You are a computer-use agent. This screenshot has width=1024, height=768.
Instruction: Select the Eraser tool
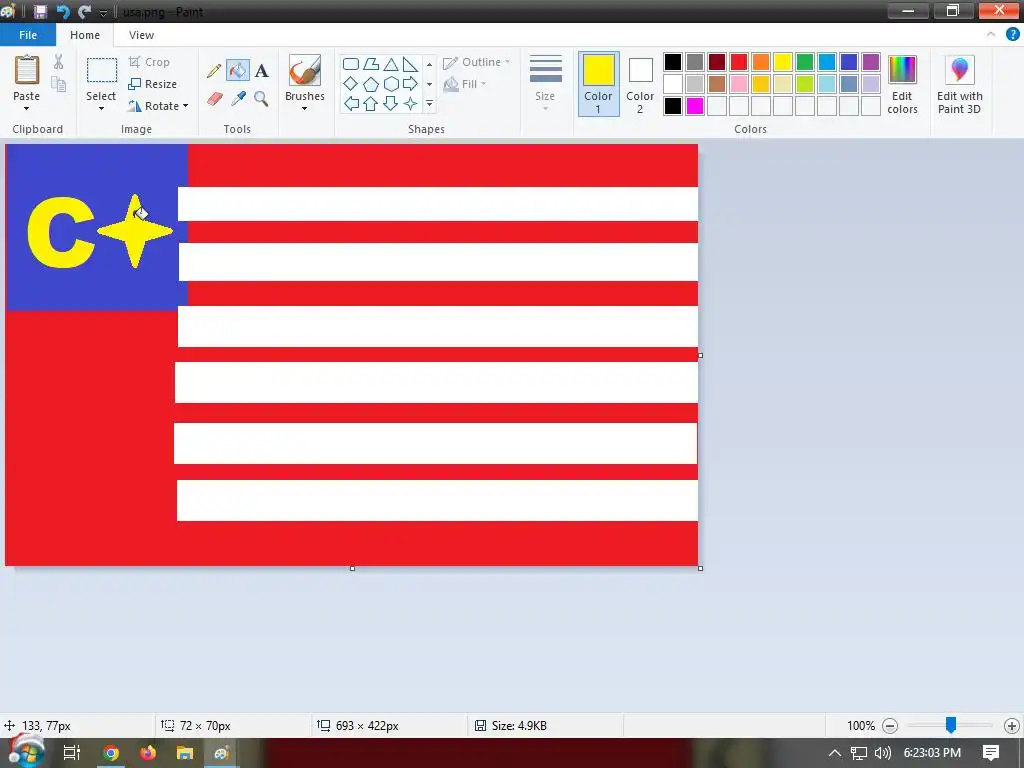pos(215,99)
